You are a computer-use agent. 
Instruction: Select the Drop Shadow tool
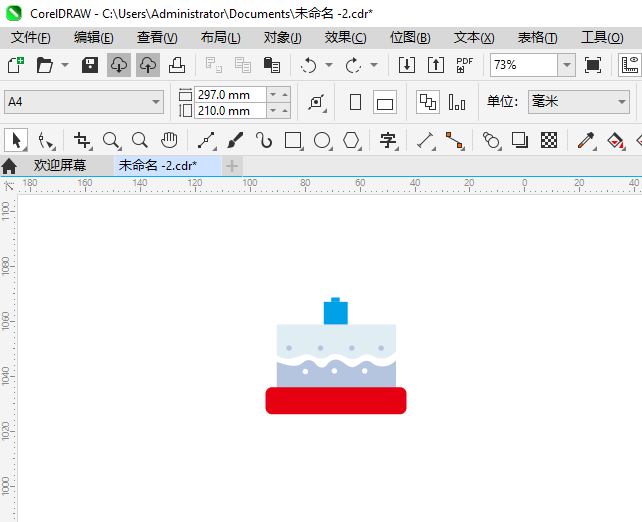[x=520, y=140]
